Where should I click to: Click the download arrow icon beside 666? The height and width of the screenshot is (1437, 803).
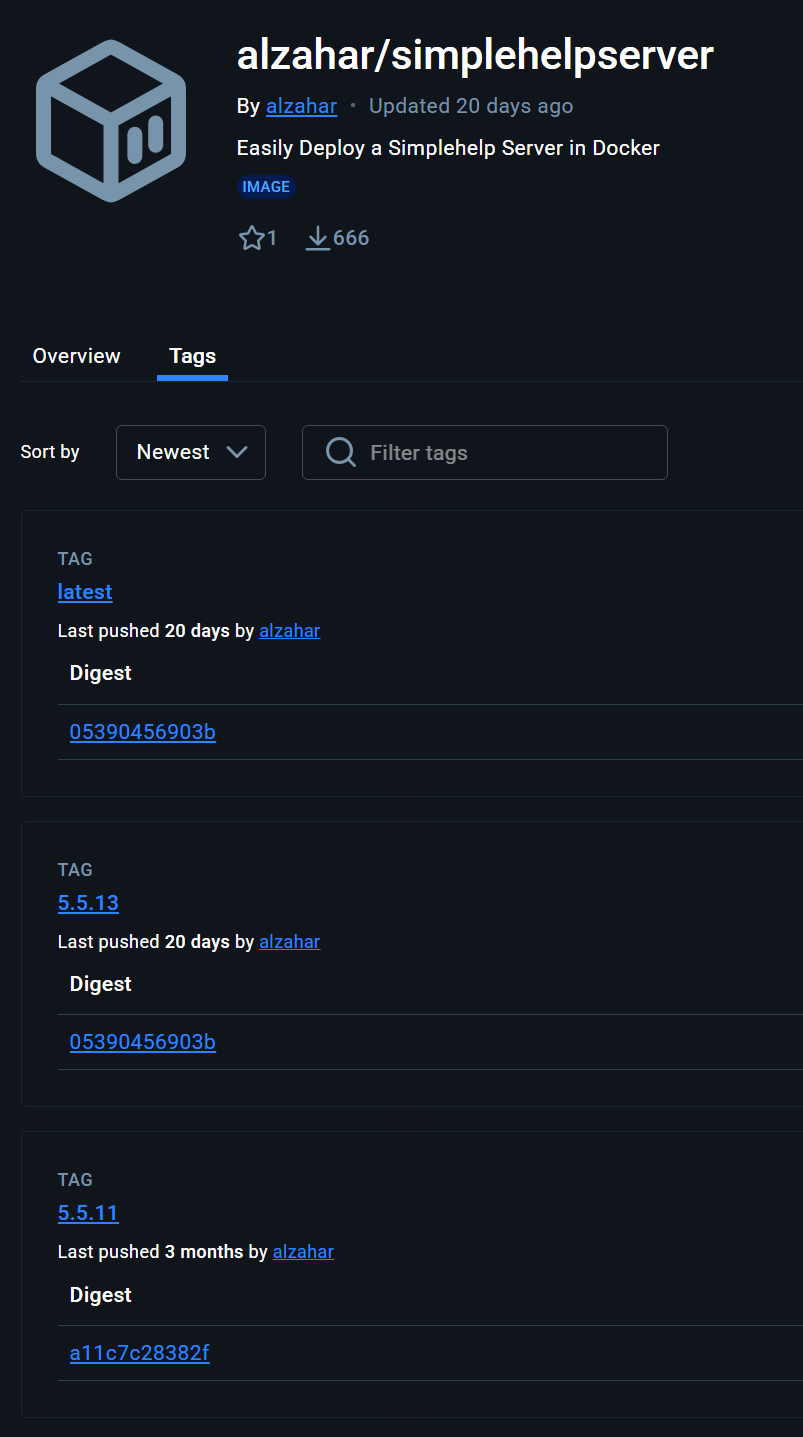pyautogui.click(x=317, y=238)
